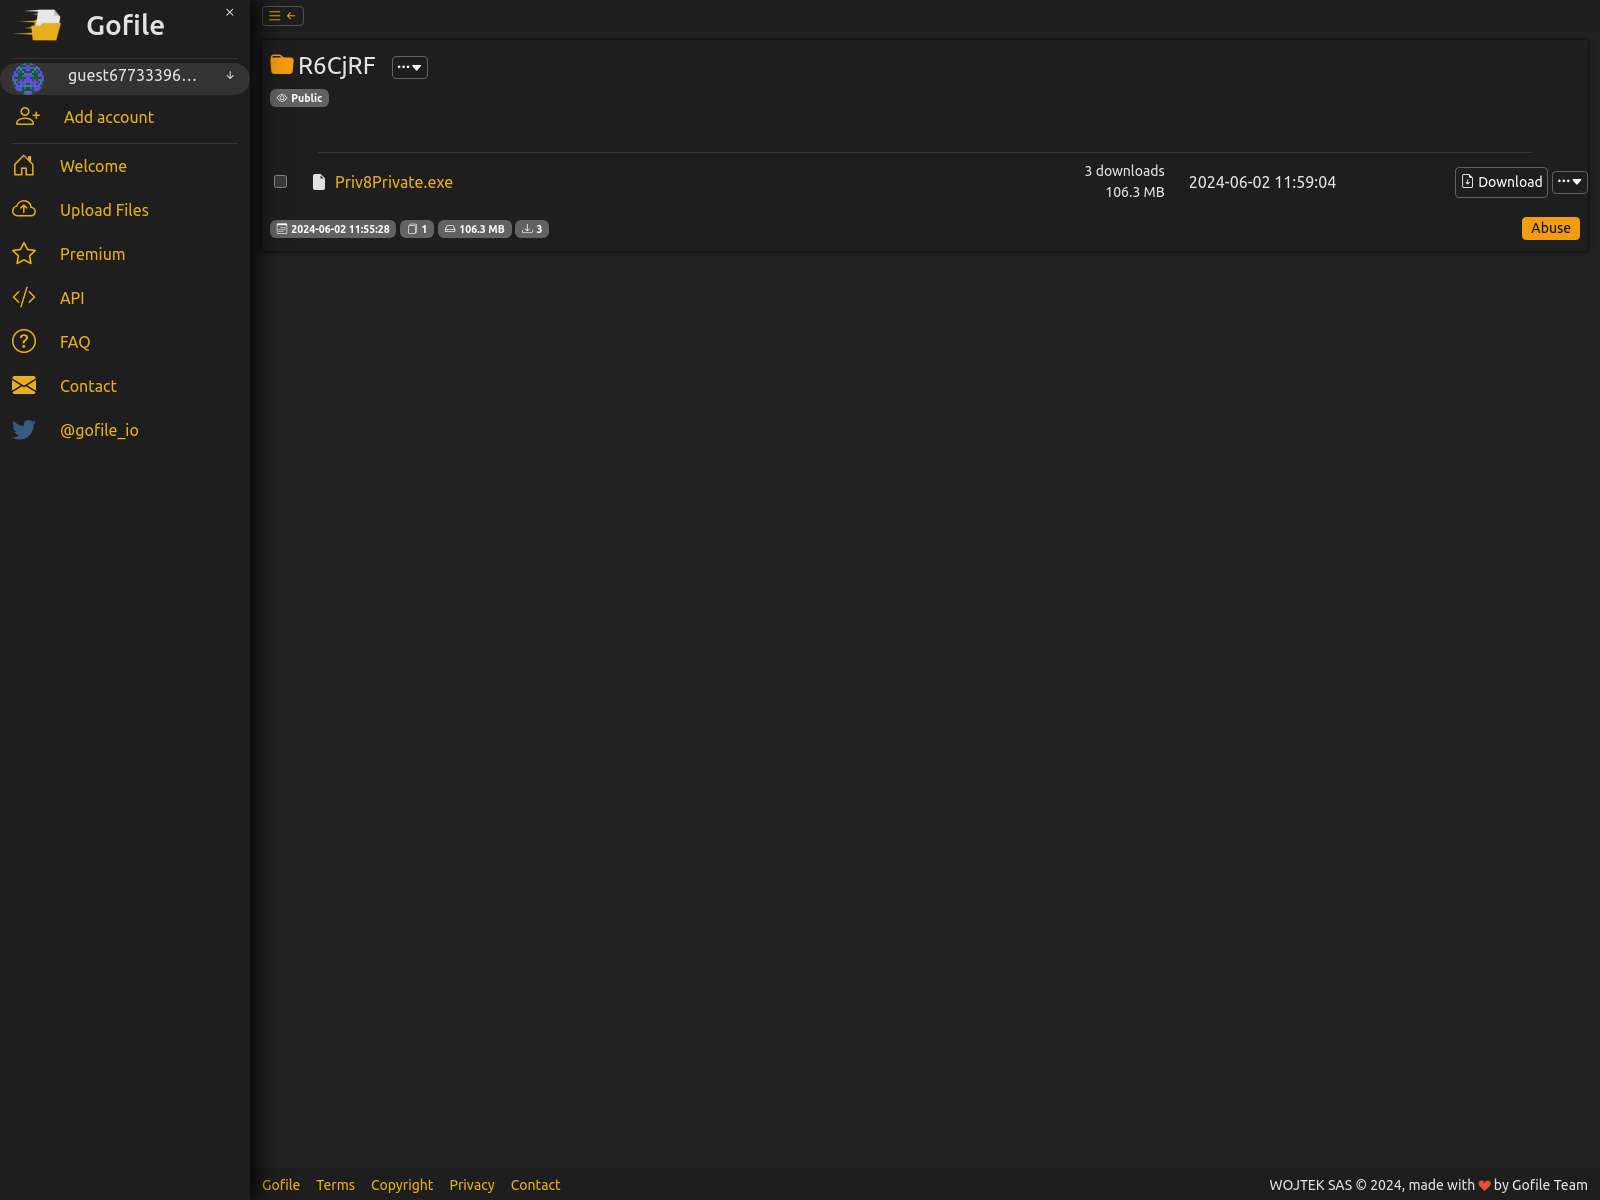Viewport: 1600px width, 1200px height.
Task: Close the sidebar with the X button
Action: pyautogui.click(x=230, y=13)
